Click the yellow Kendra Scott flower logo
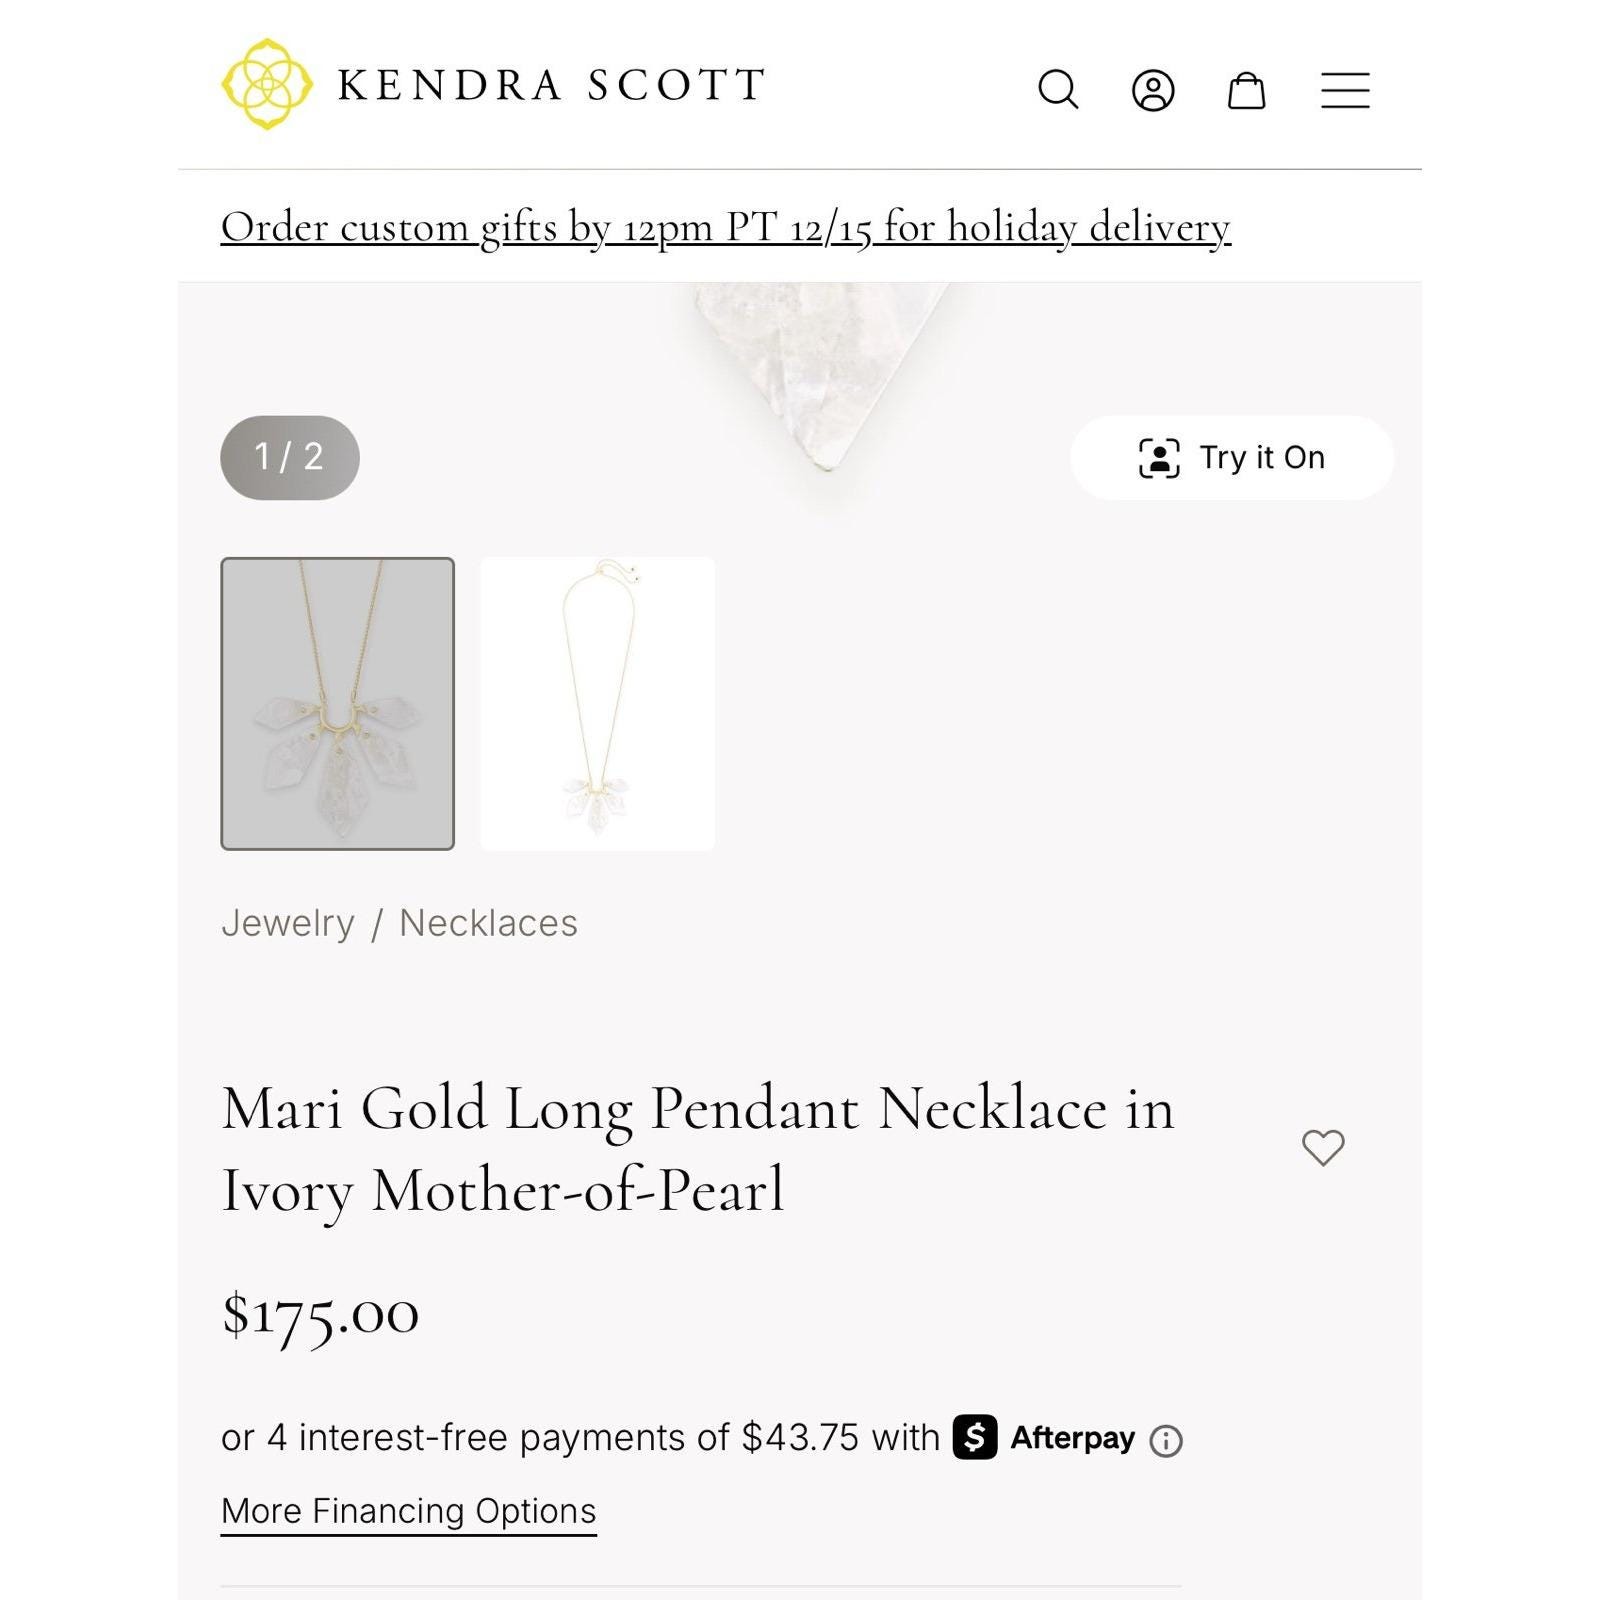Screen dimensions: 1600x1600 pyautogui.click(x=266, y=84)
